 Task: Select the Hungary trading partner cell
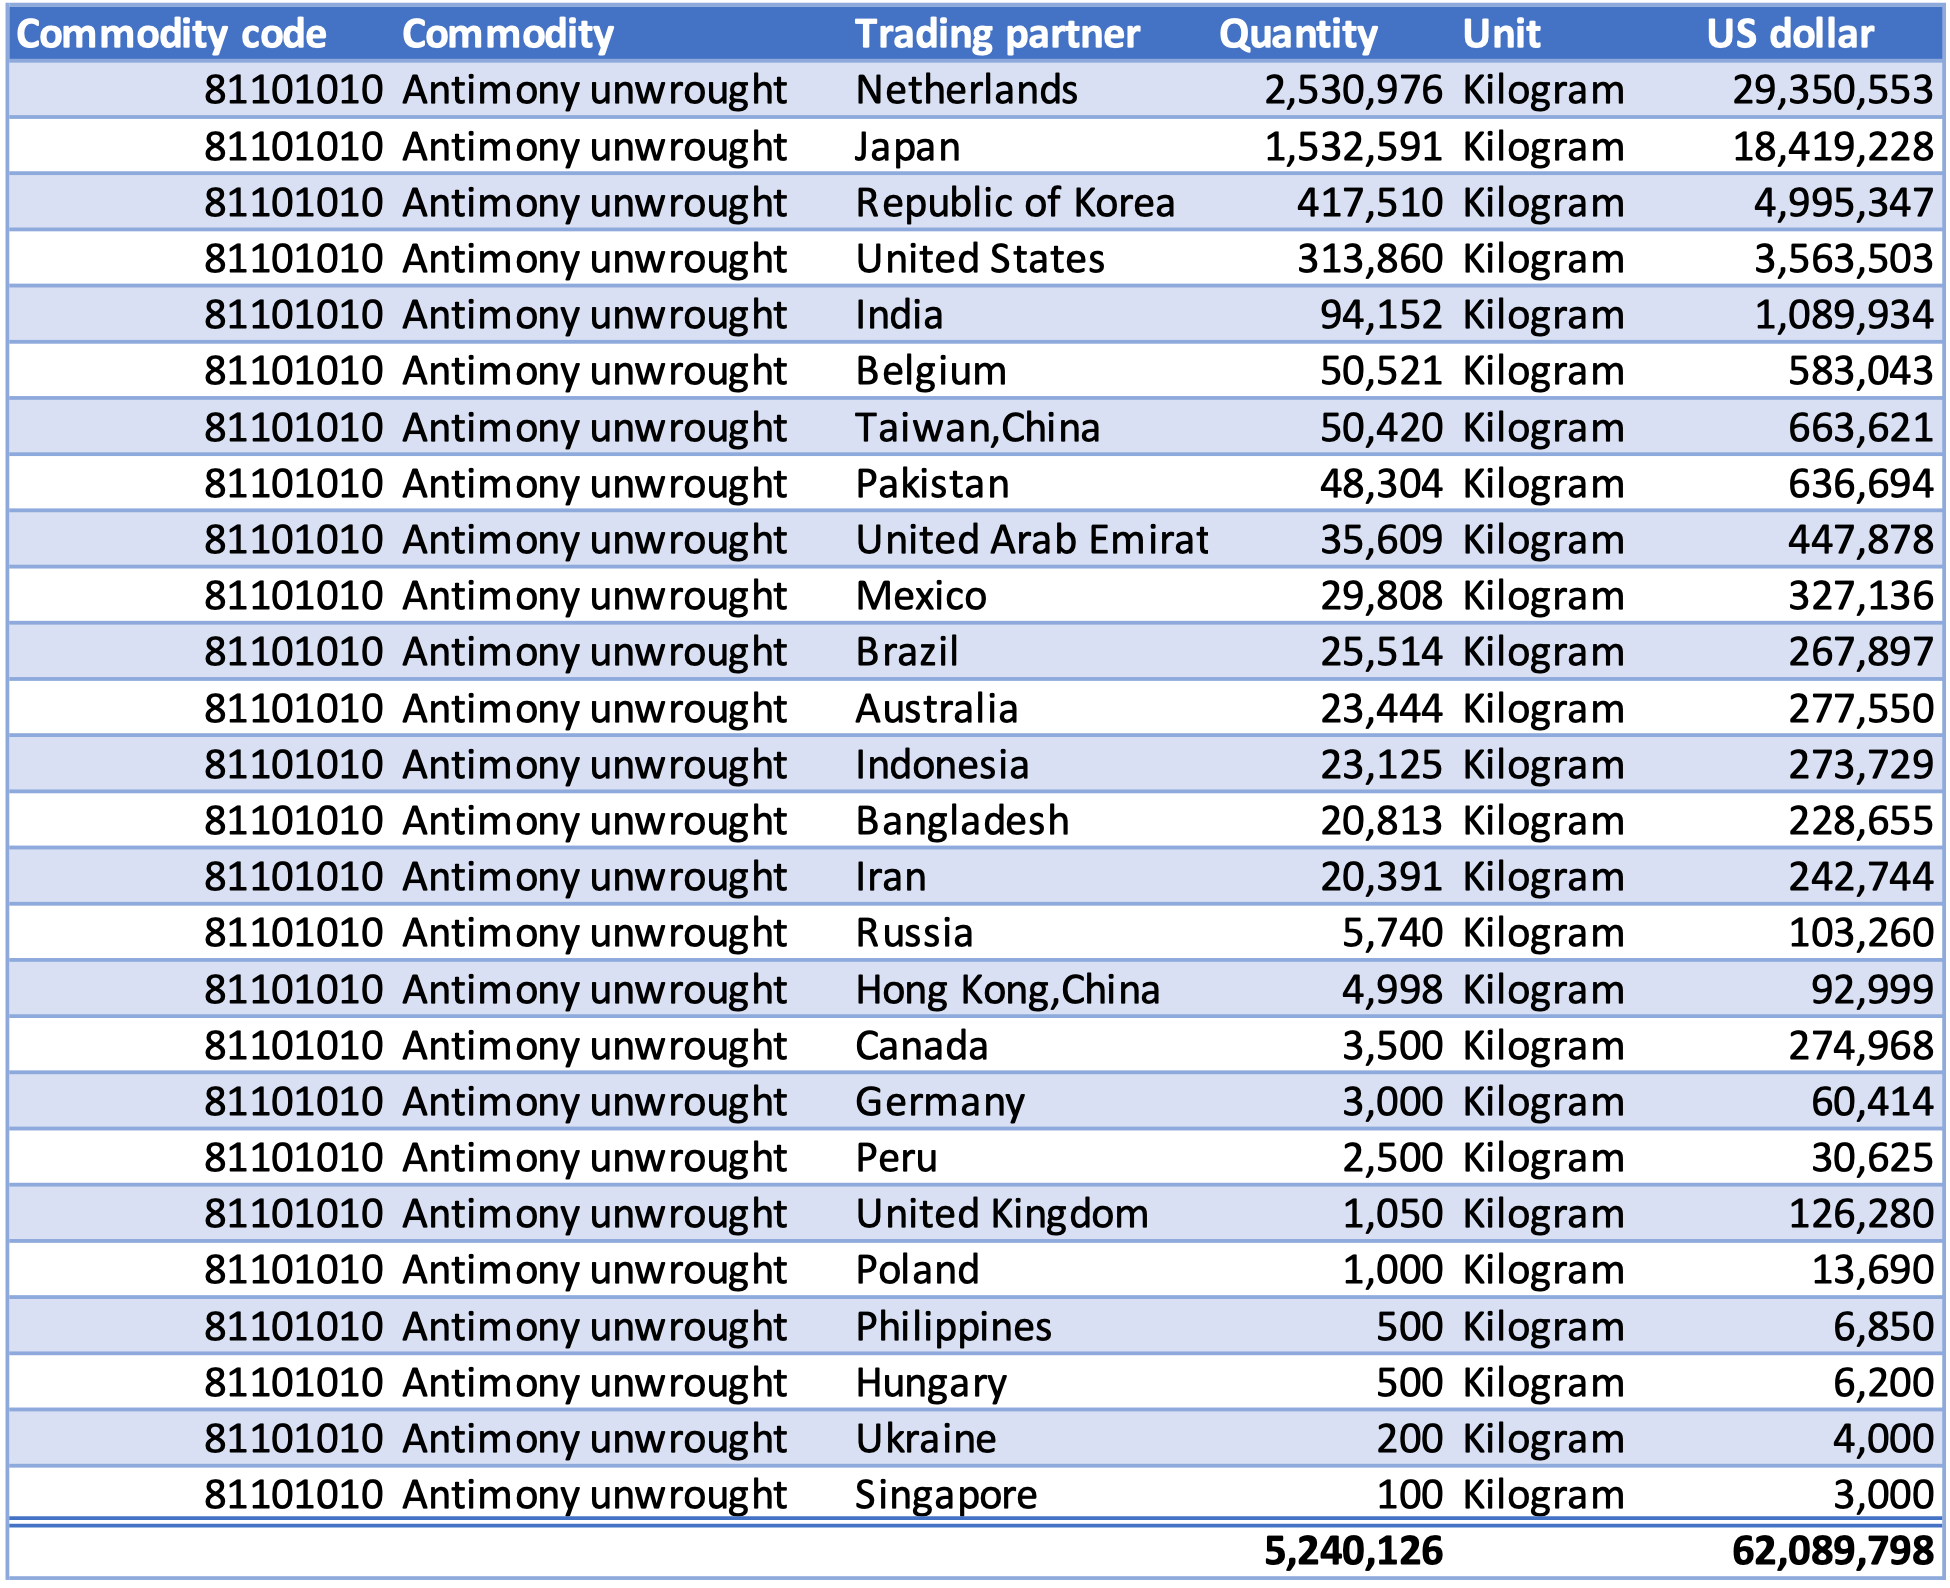pos(931,1383)
